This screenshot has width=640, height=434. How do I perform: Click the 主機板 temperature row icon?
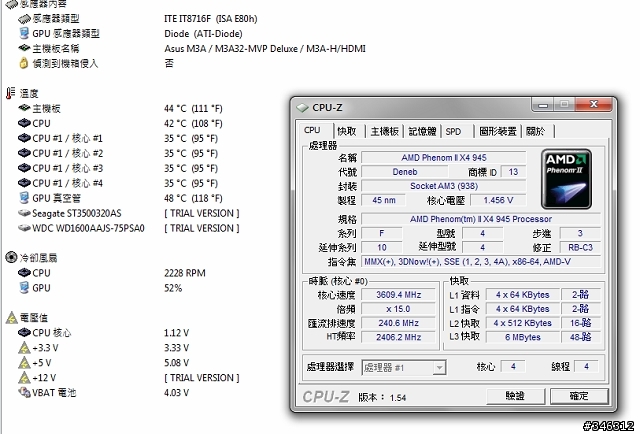pyautogui.click(x=24, y=108)
